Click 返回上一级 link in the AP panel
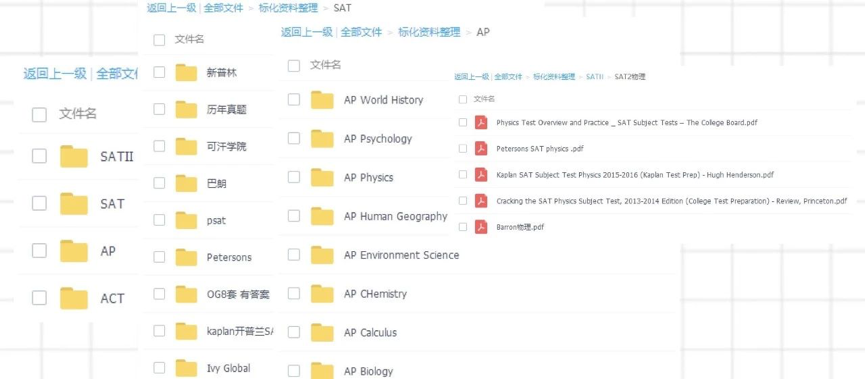This screenshot has height=379, width=865. [306, 32]
